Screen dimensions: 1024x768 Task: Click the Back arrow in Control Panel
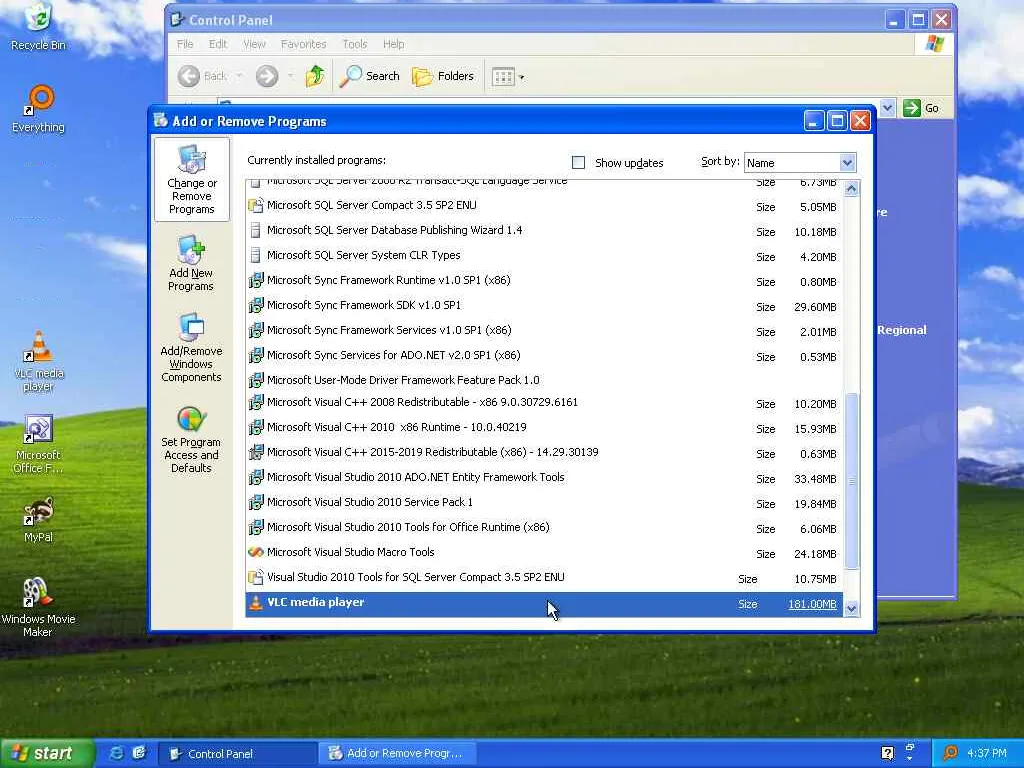(x=189, y=76)
